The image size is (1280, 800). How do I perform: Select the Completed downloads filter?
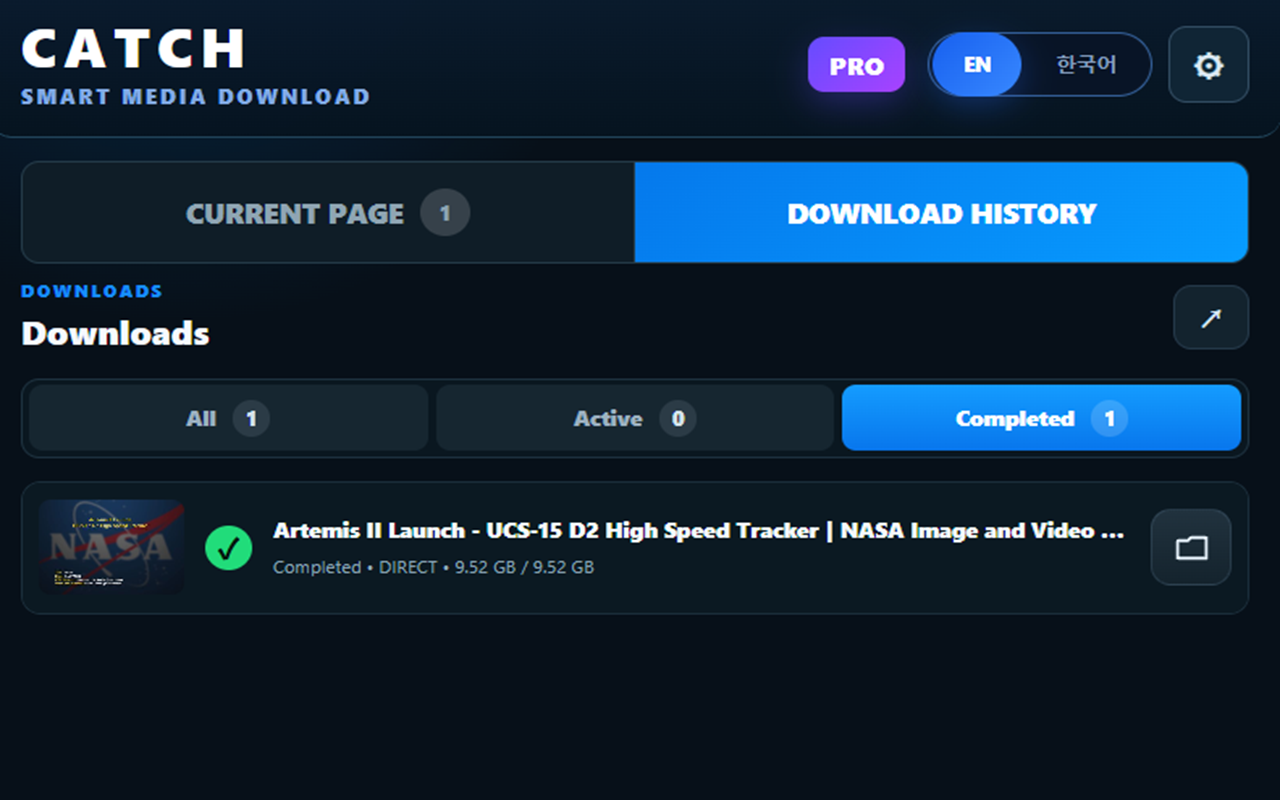point(1041,418)
